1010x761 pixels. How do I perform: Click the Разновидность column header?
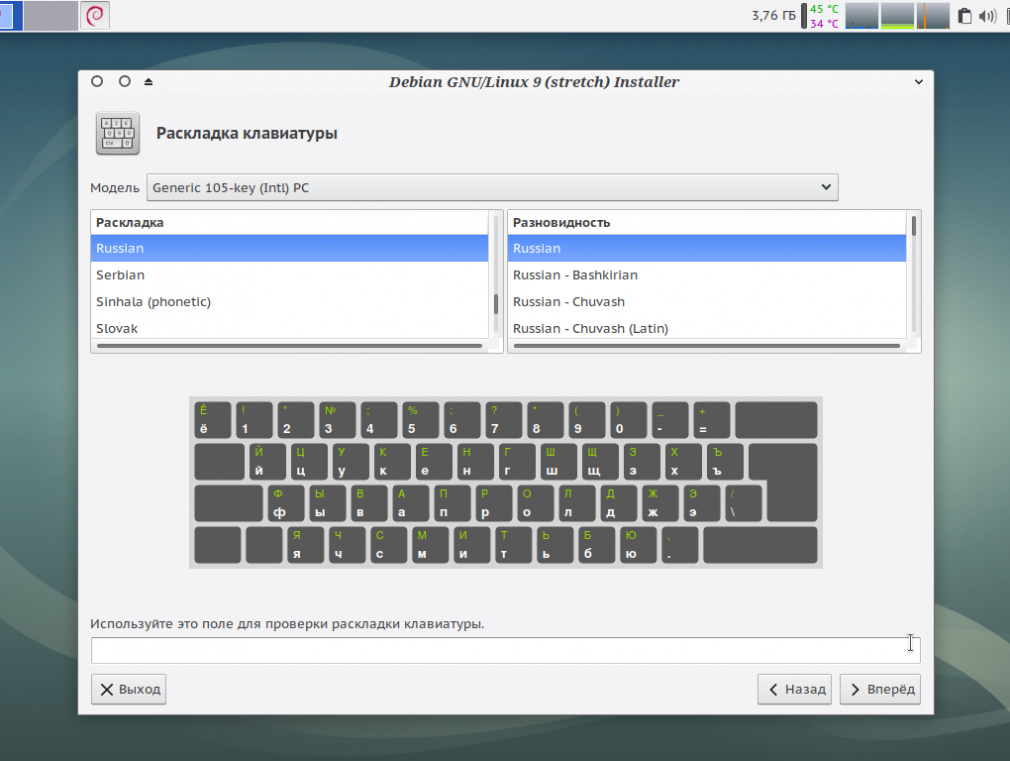(707, 223)
